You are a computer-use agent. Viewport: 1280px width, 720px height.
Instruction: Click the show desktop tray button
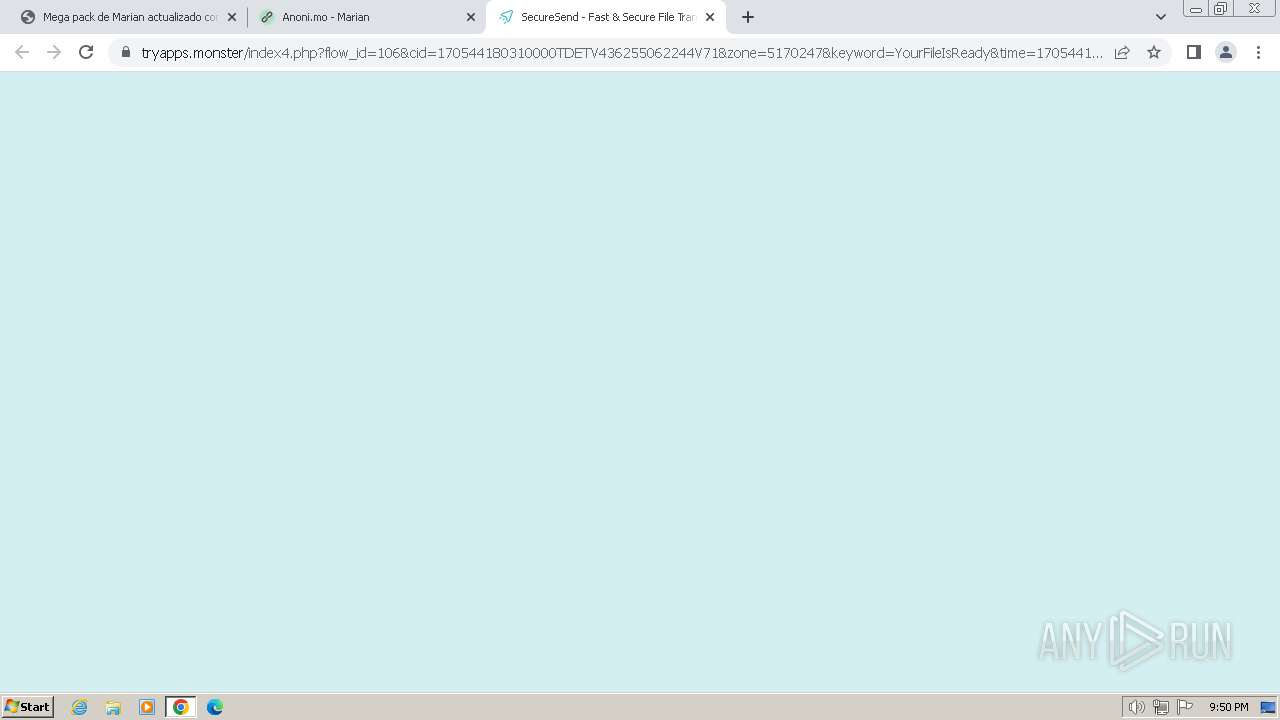[1268, 707]
